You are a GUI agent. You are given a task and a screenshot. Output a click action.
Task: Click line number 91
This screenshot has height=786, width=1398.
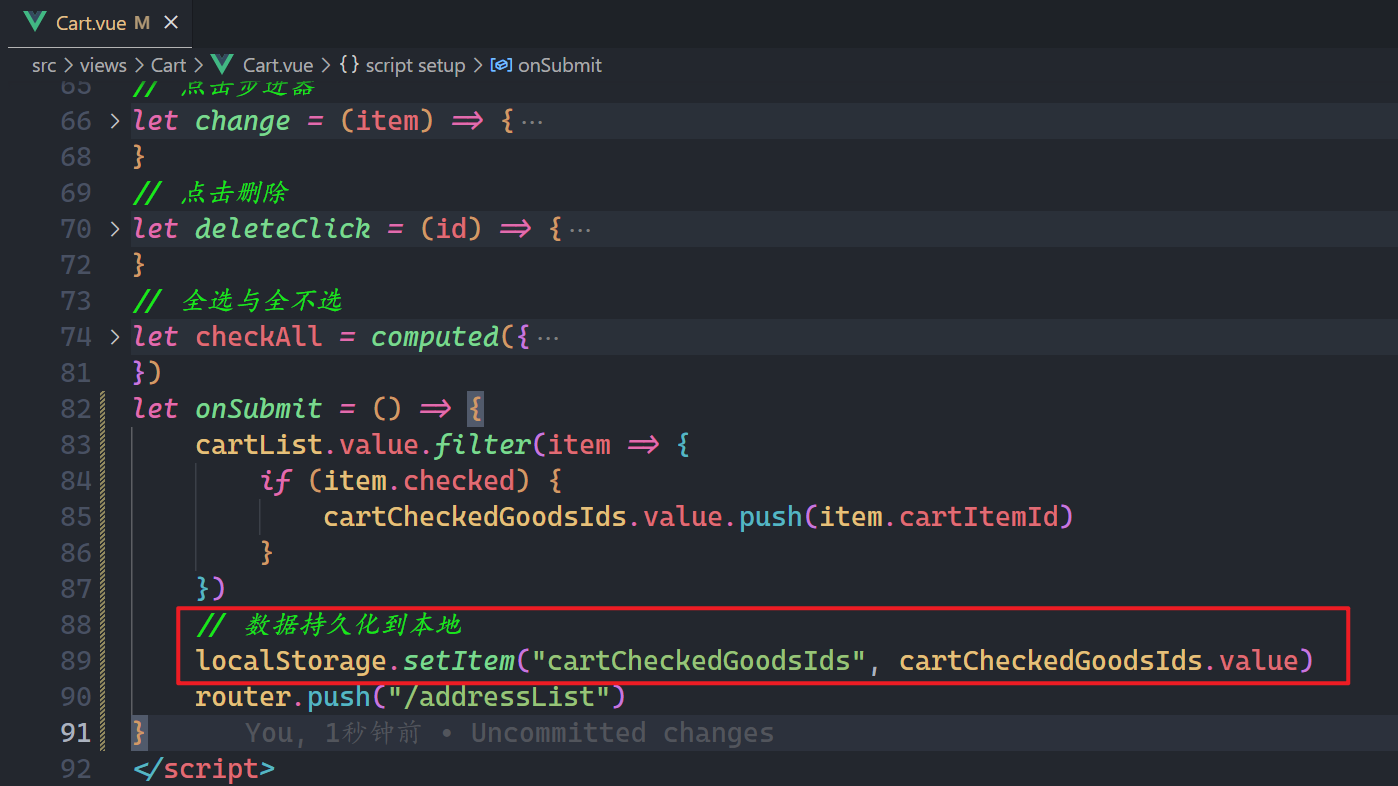click(76, 733)
